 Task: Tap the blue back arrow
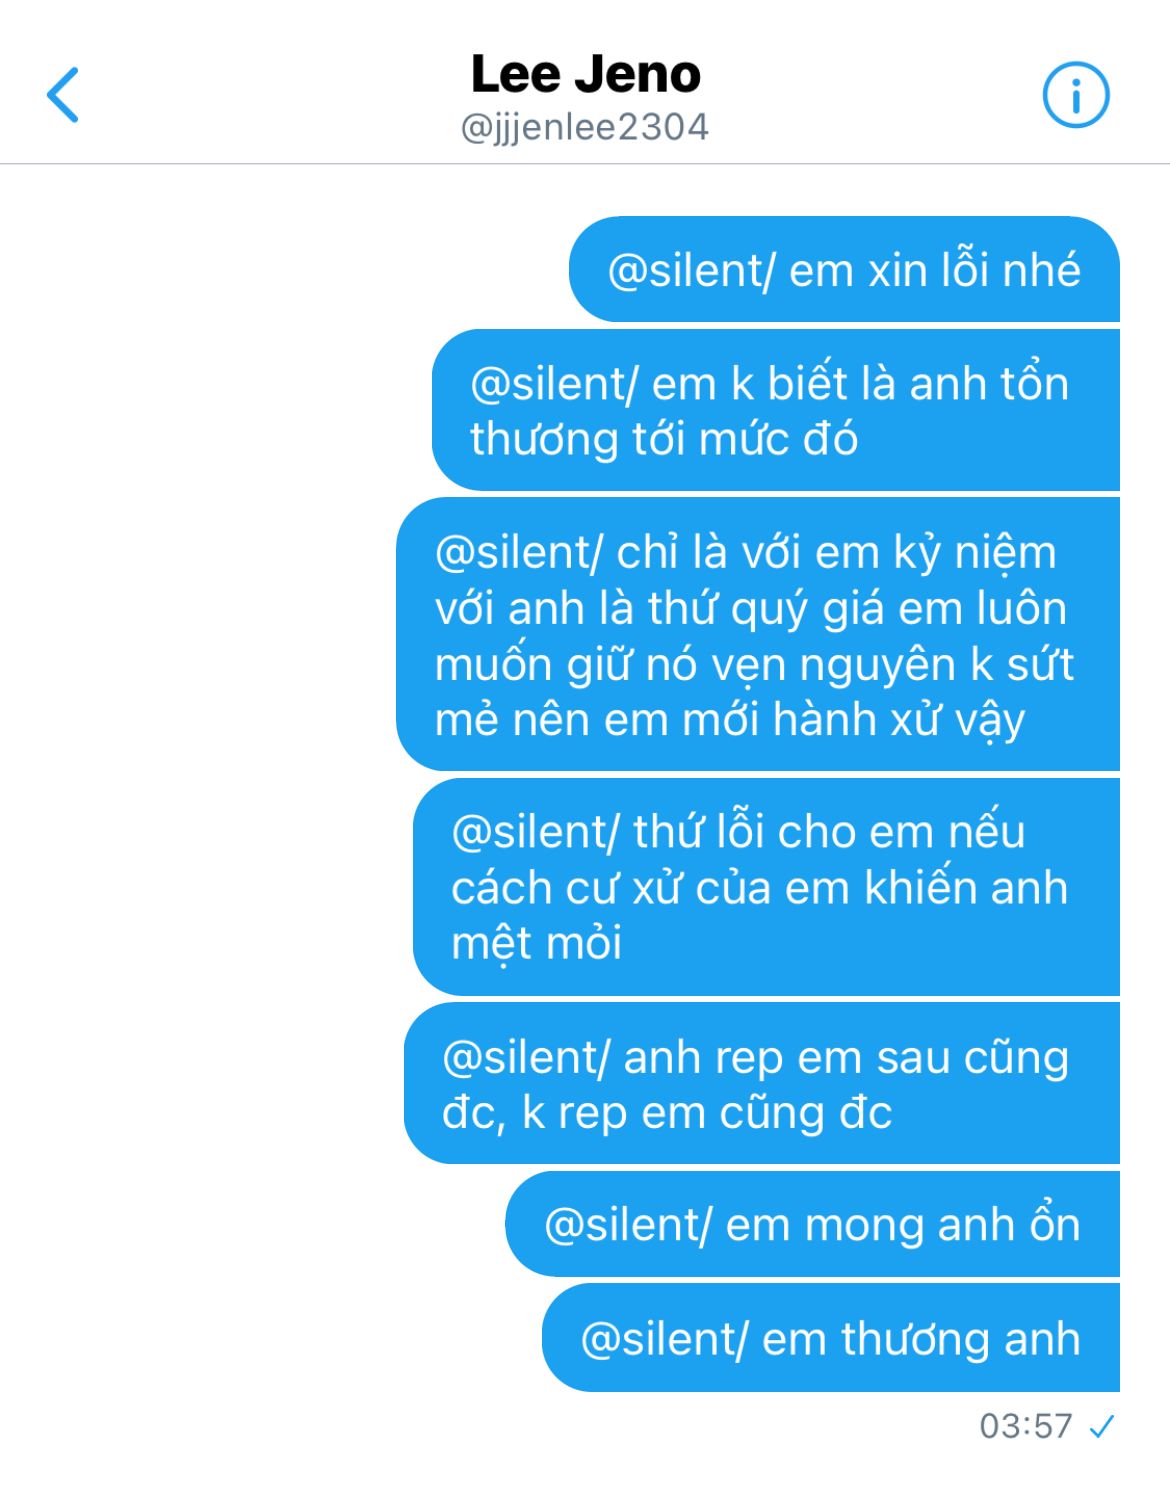(x=63, y=95)
